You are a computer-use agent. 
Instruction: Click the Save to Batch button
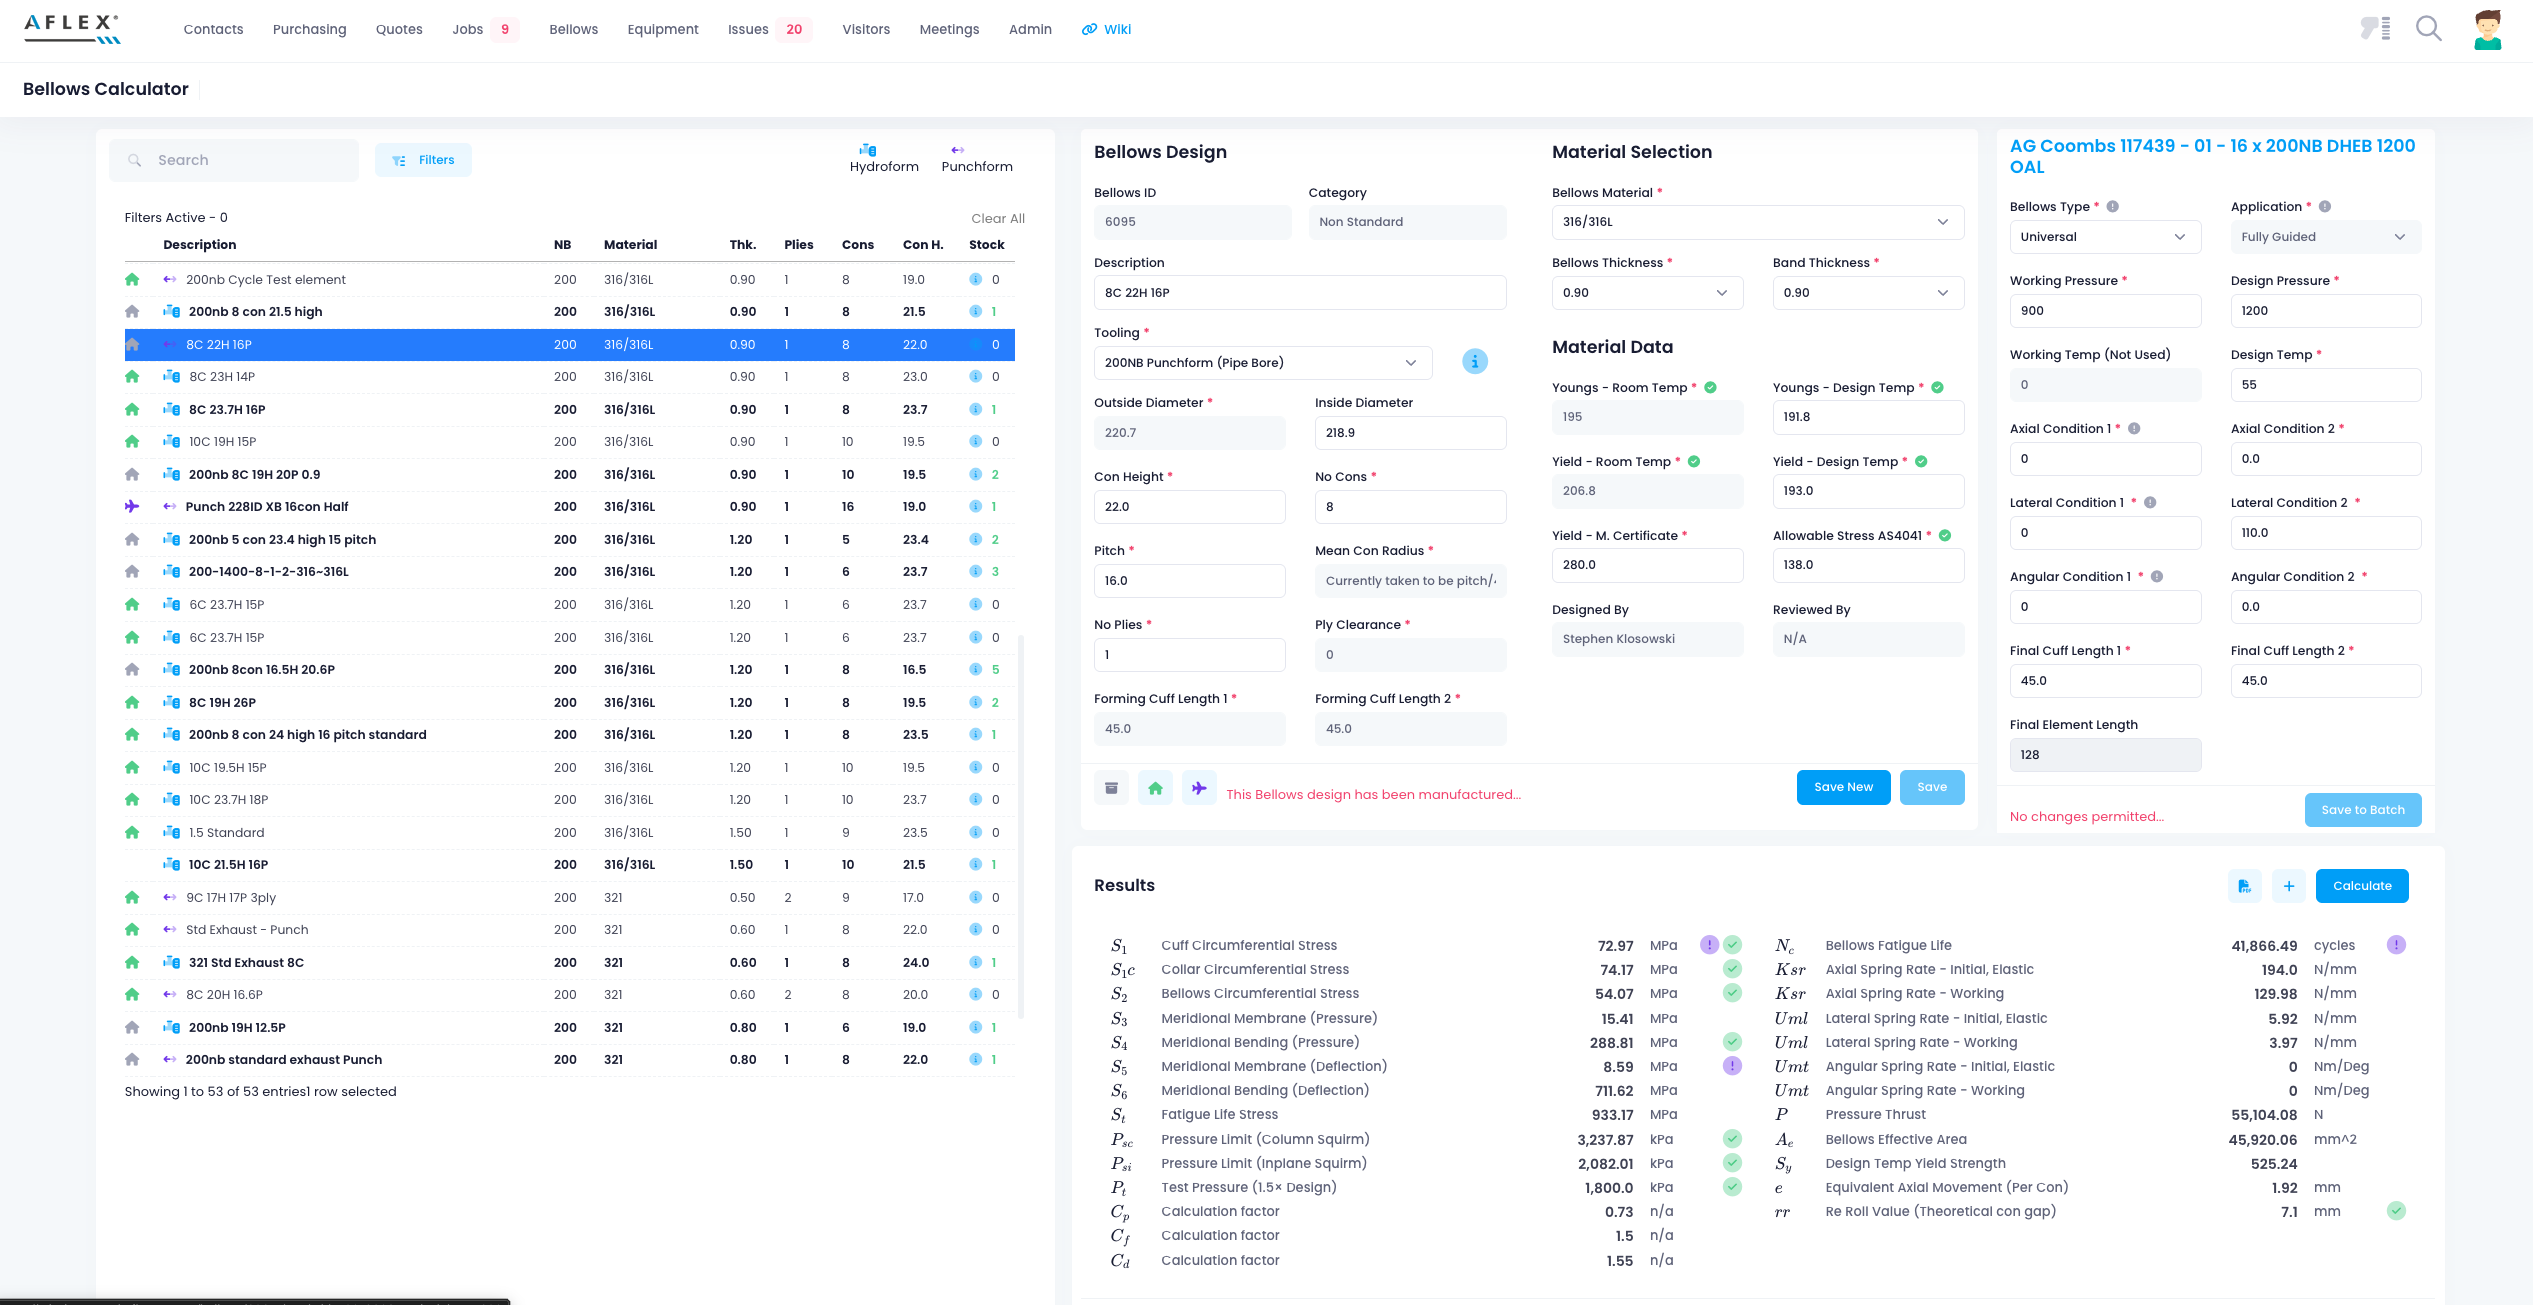point(2363,810)
